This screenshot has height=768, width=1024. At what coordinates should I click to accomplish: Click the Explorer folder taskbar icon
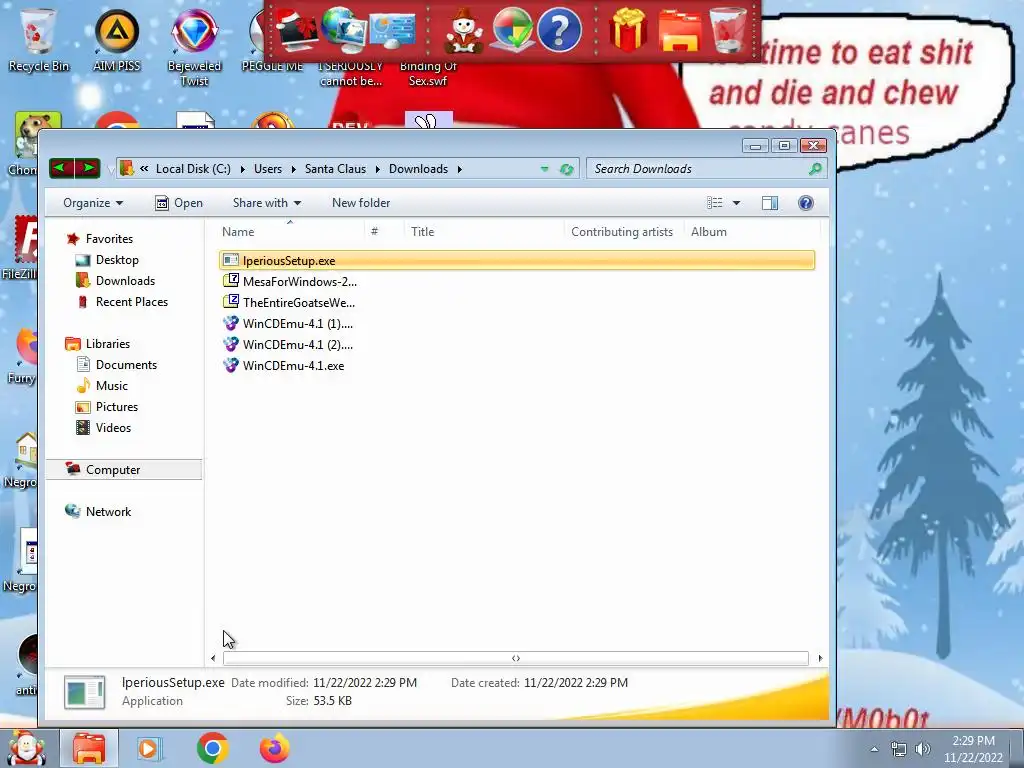pos(89,748)
